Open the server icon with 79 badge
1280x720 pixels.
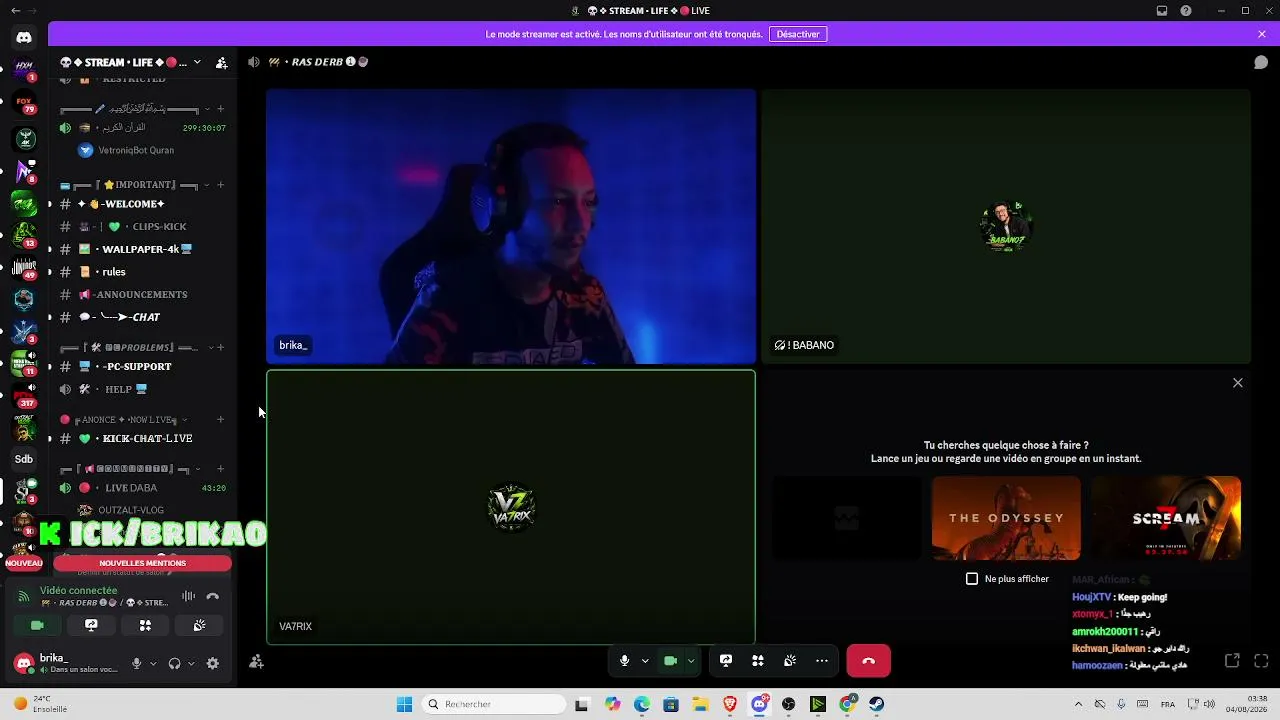pyautogui.click(x=24, y=103)
